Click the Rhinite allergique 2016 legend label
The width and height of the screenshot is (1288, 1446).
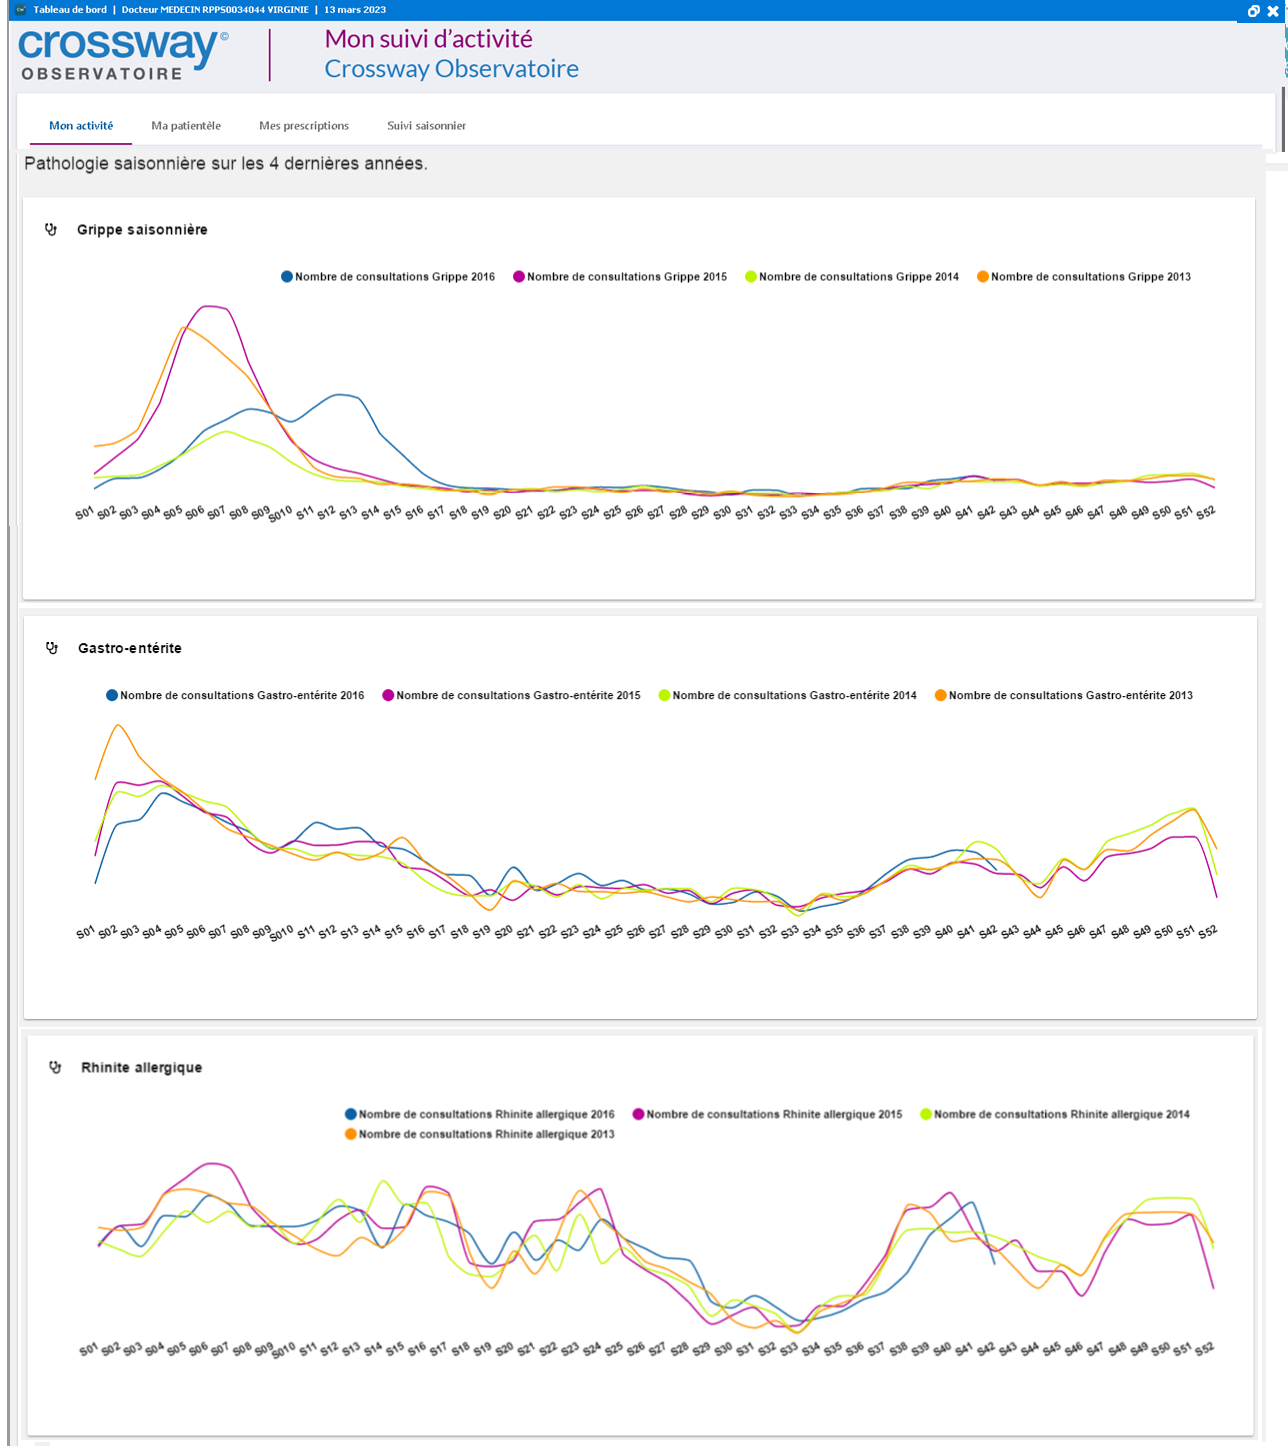coord(486,1114)
